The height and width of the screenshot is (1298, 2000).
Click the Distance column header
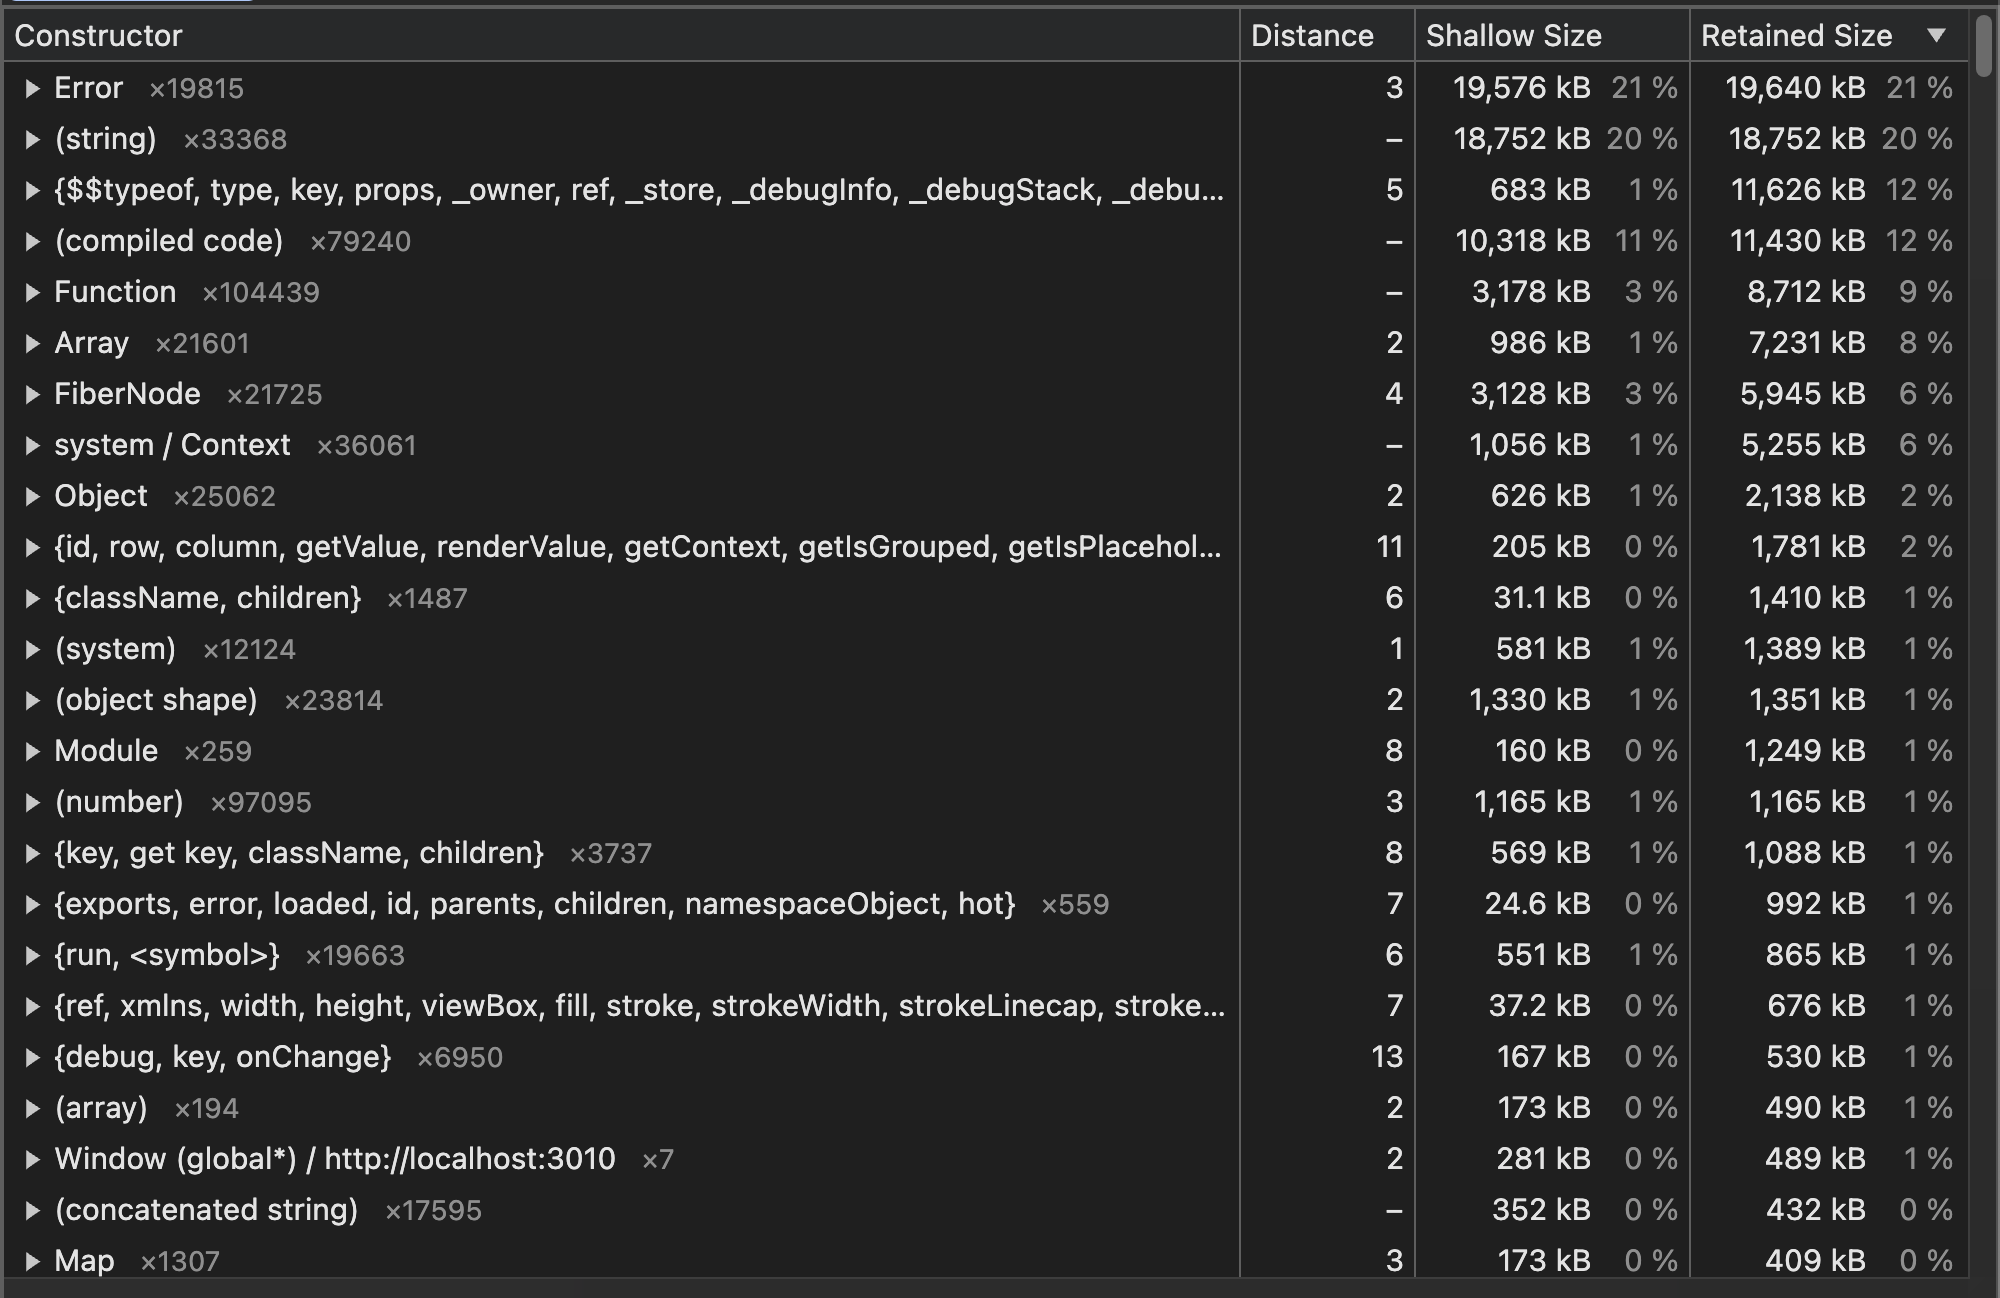click(x=1311, y=36)
